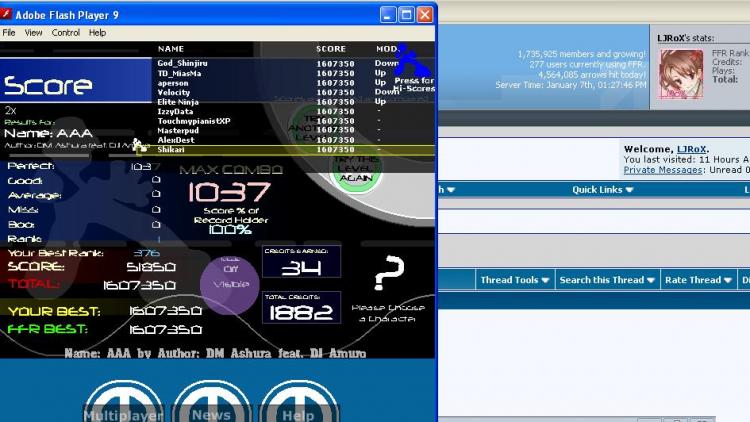Screen dimensions: 750x422
Task: Minimize the Adobe Flash Player window
Action: [x=388, y=15]
